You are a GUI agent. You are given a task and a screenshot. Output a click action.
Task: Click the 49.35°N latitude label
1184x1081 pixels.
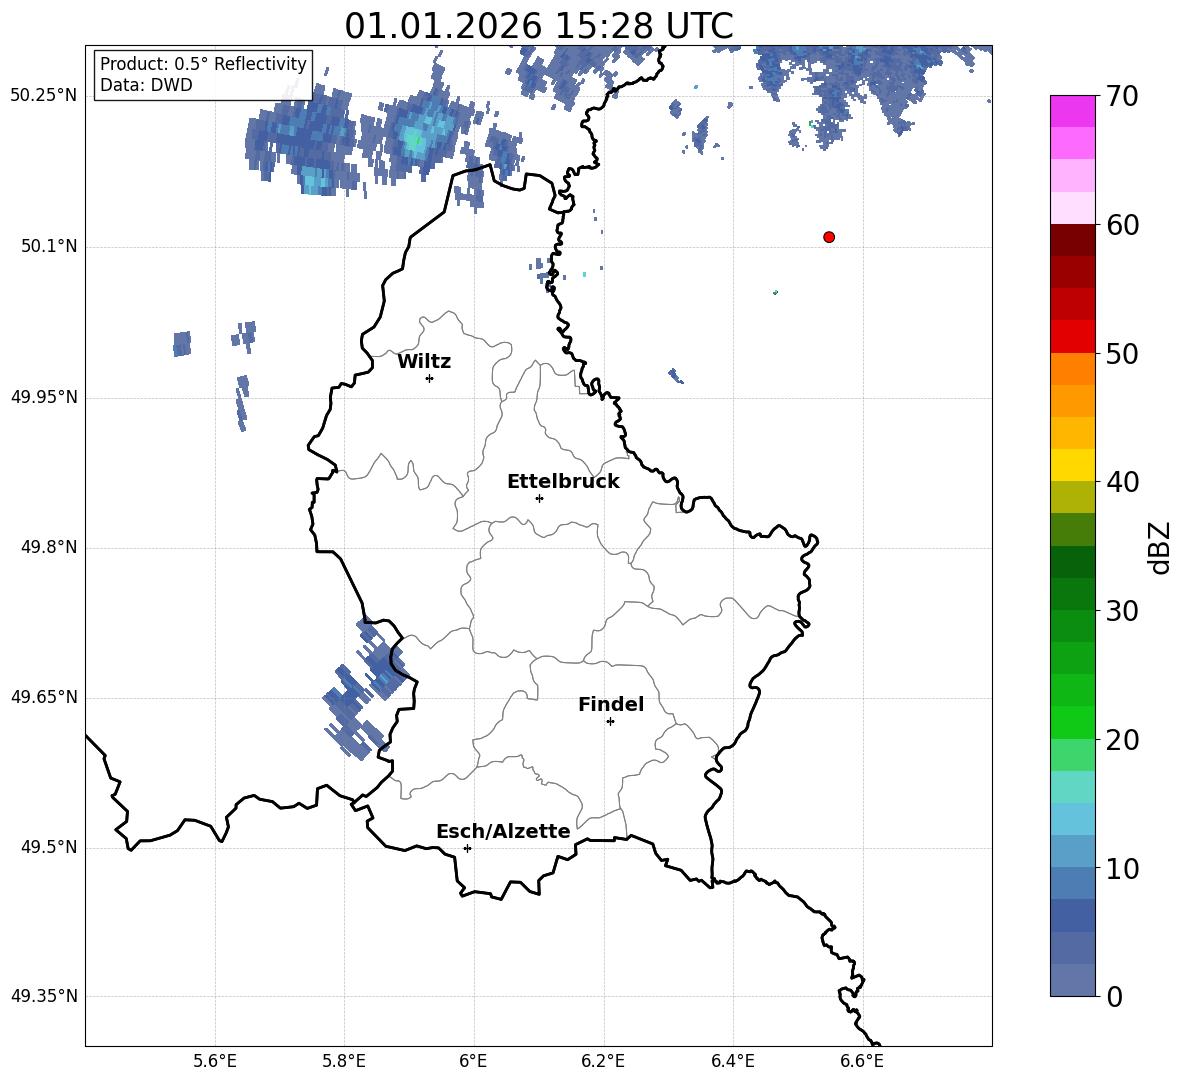point(44,996)
